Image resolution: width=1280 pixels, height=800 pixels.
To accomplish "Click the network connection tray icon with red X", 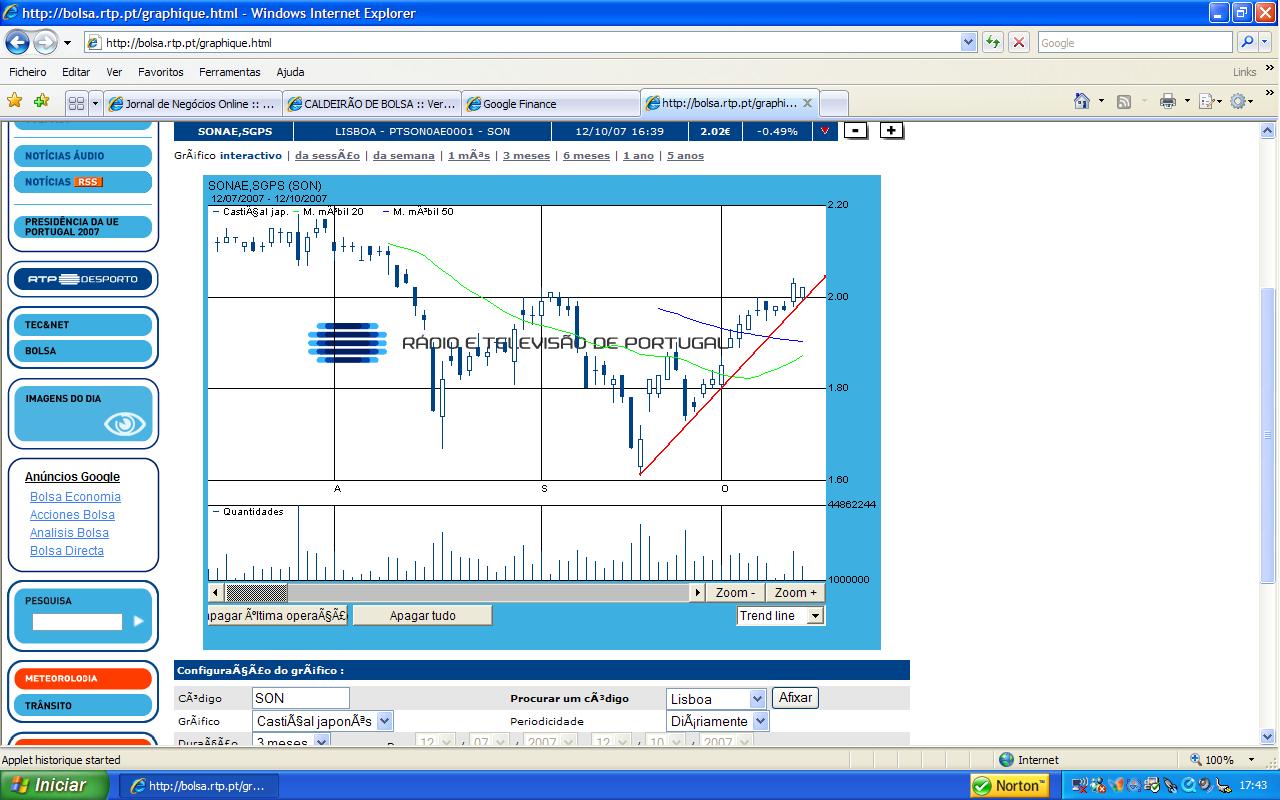I will [1080, 786].
